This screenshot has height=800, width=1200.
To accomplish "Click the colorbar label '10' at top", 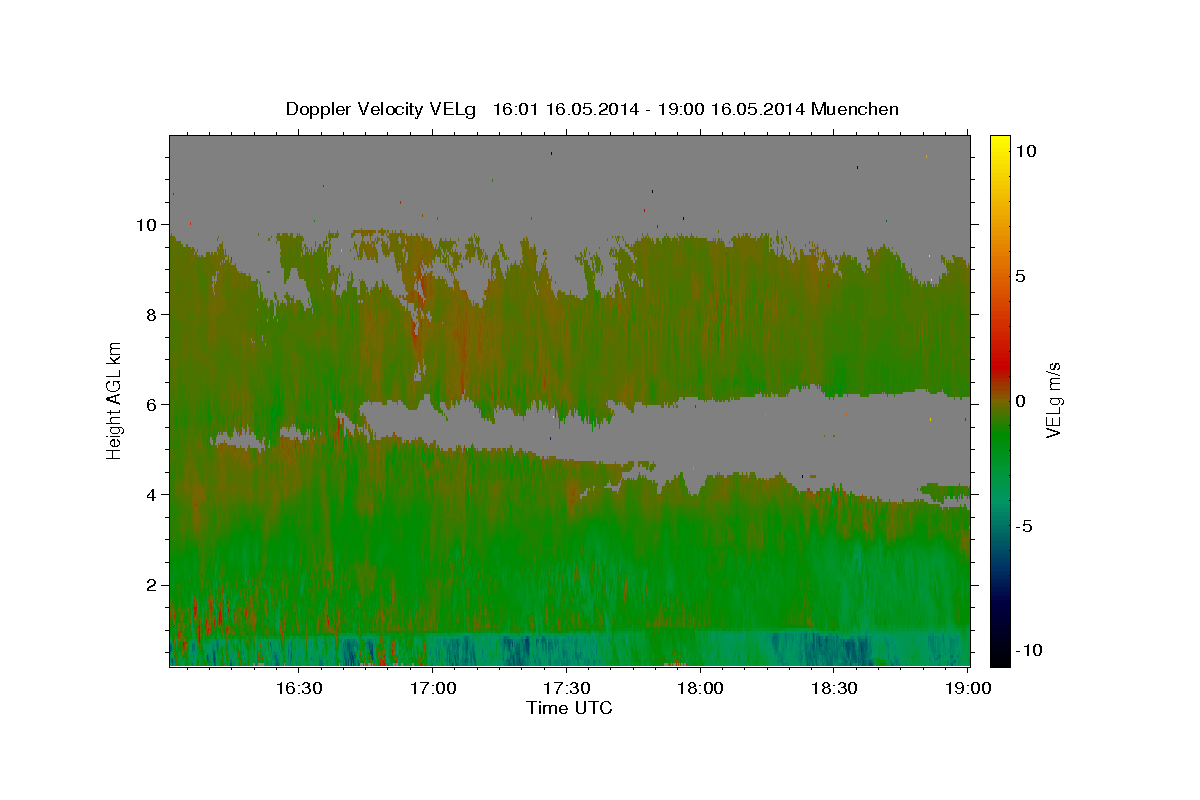I will click(x=1025, y=150).
